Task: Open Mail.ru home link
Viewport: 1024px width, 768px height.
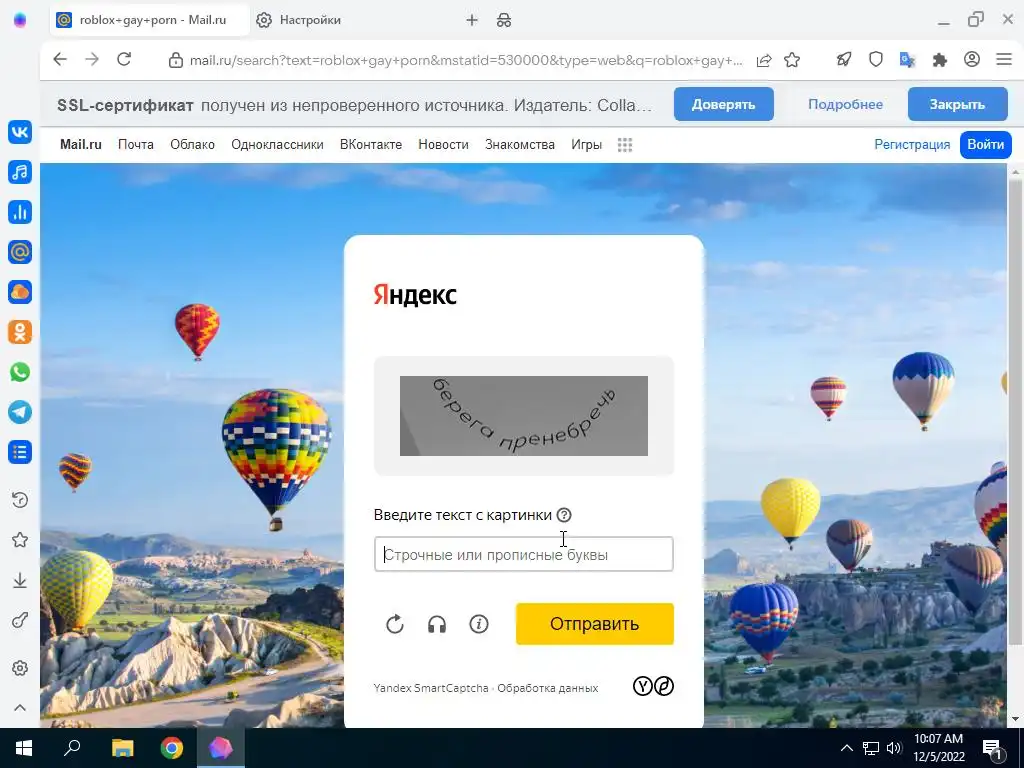Action: pyautogui.click(x=81, y=144)
